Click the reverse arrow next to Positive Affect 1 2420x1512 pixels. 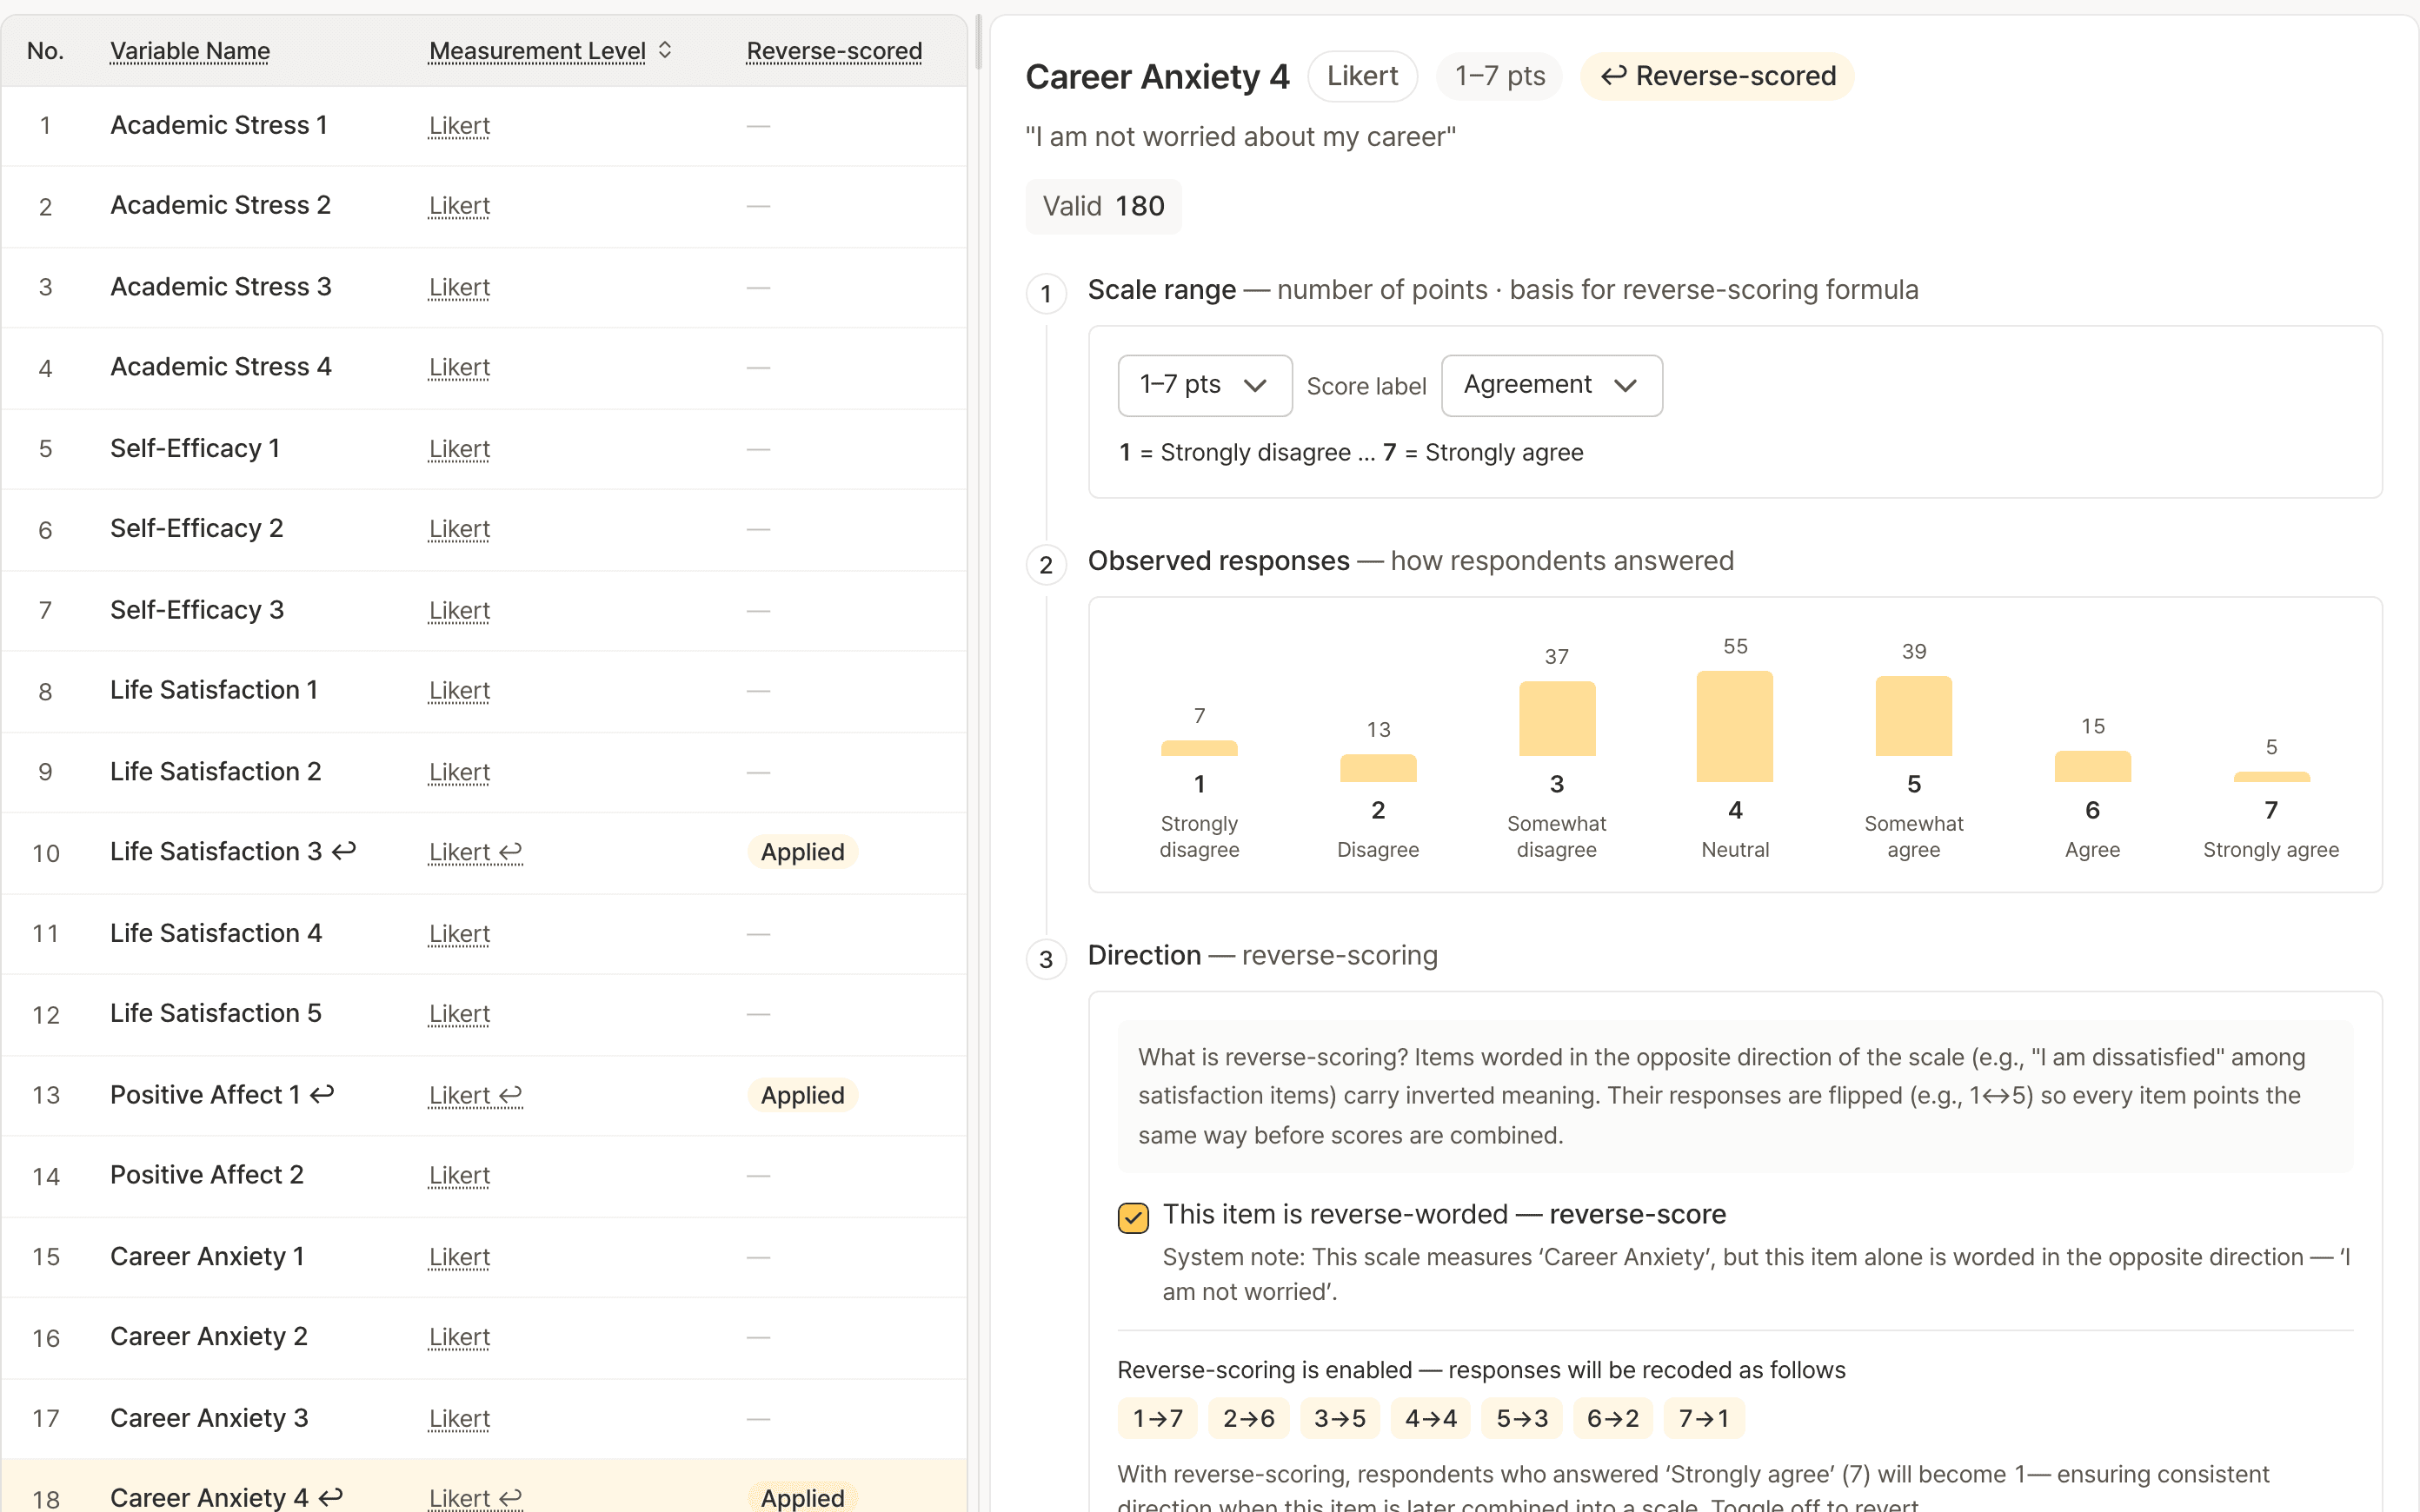322,1094
